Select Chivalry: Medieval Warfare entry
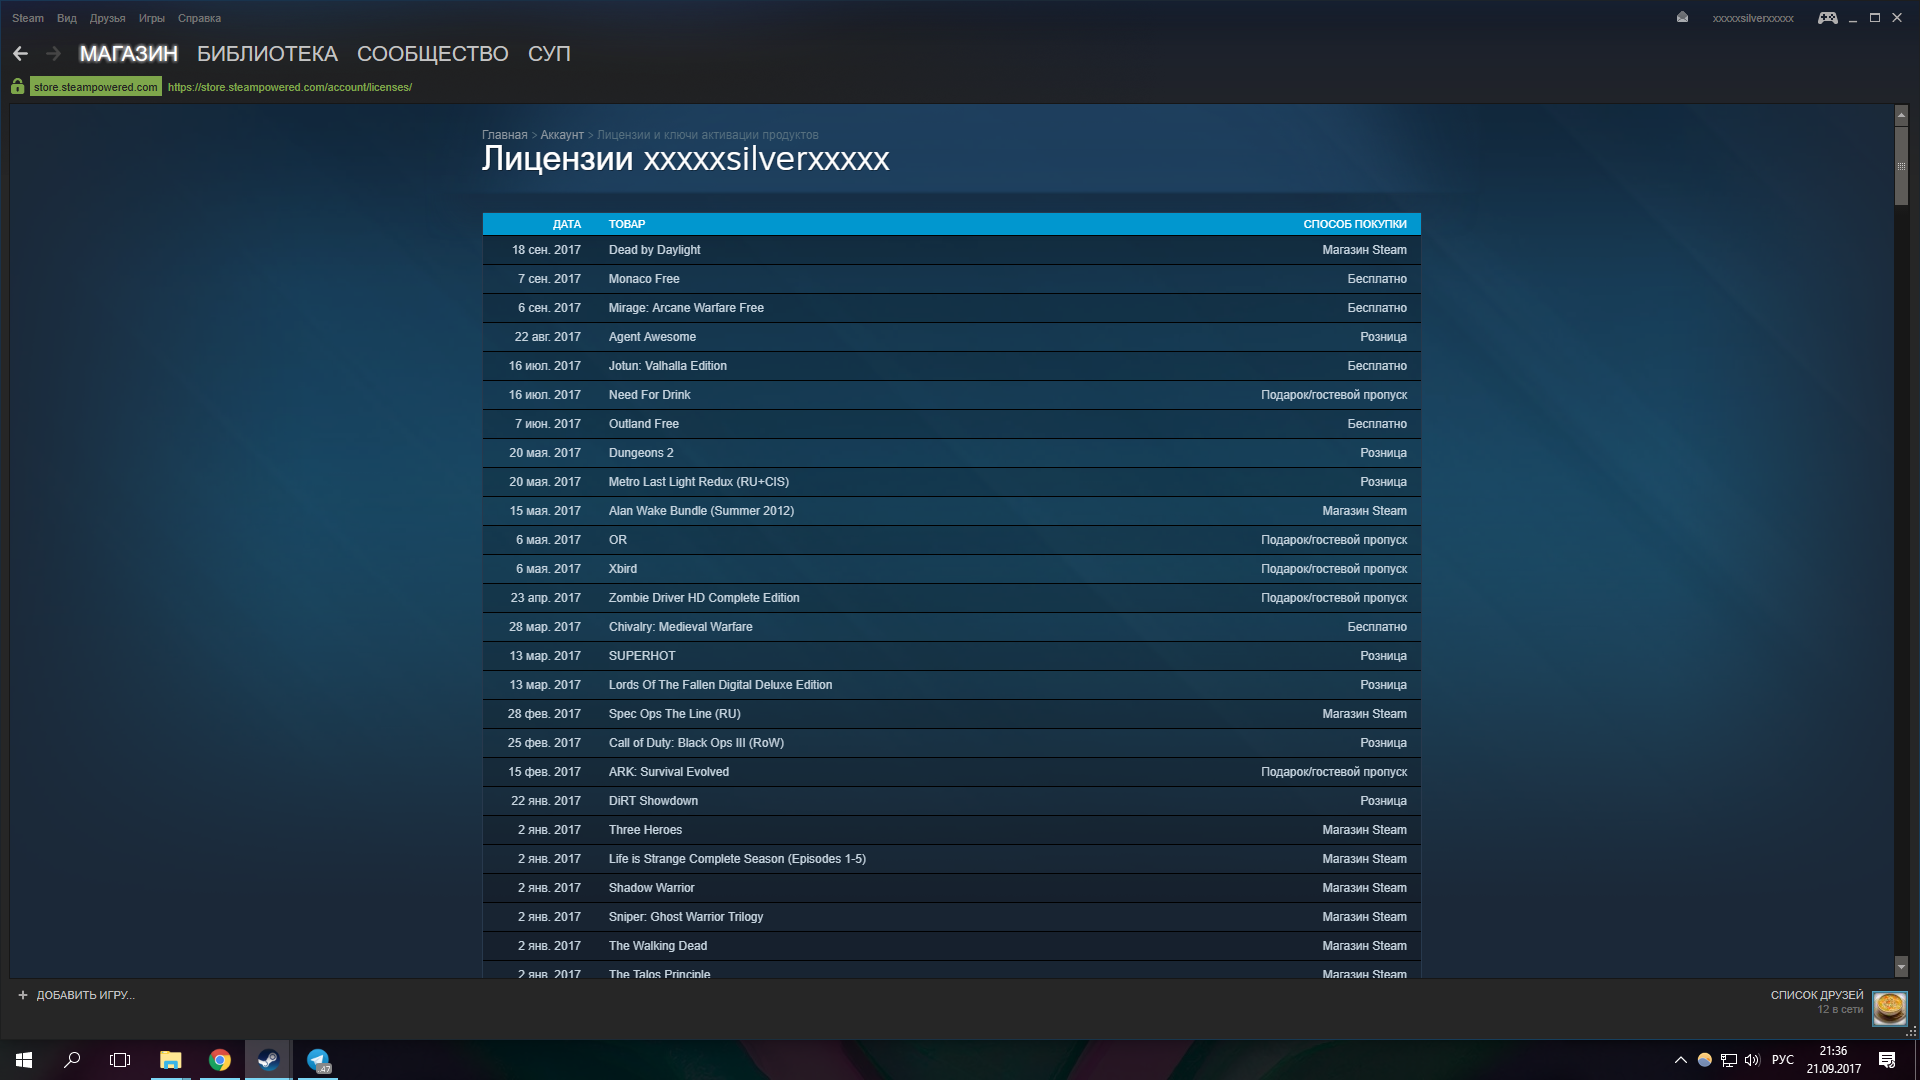The width and height of the screenshot is (1920, 1080). click(951, 627)
